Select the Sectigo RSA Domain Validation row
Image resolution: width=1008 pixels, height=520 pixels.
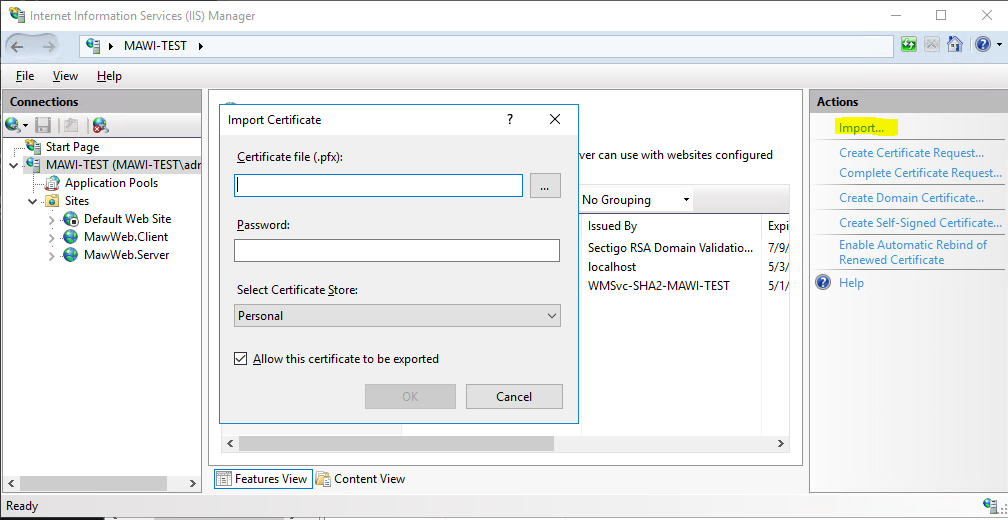670,247
